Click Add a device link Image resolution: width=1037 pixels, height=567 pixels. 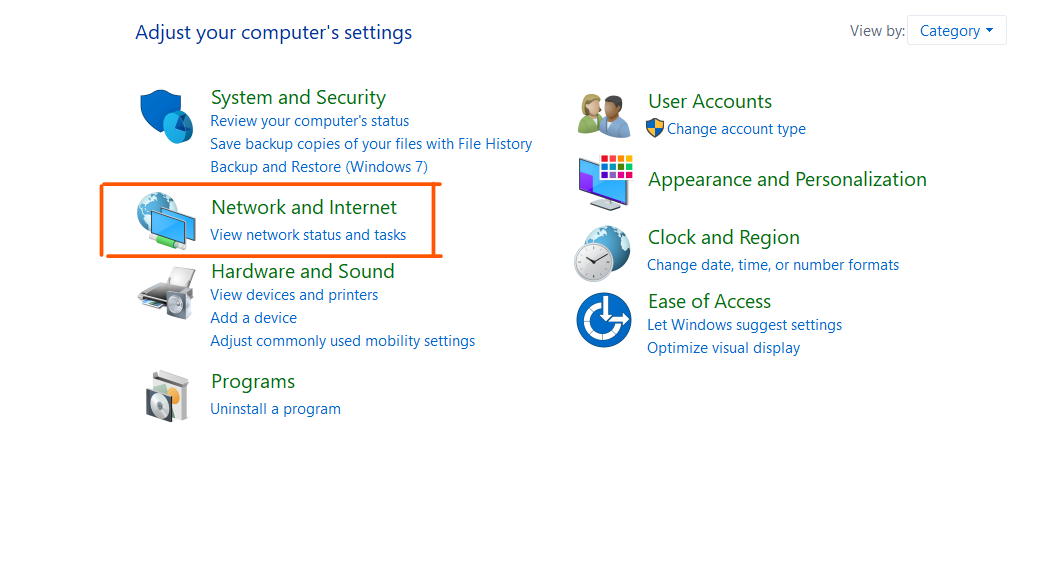tap(253, 318)
